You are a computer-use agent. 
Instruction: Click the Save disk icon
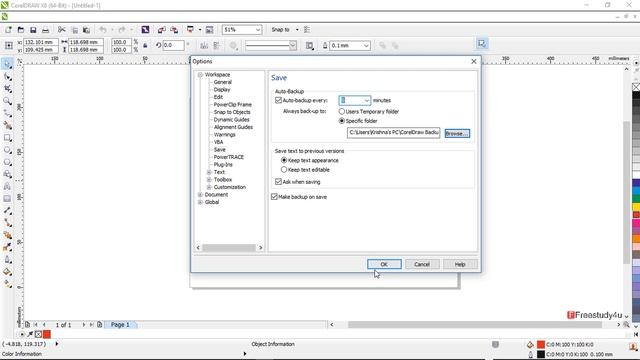pyautogui.click(x=33, y=30)
